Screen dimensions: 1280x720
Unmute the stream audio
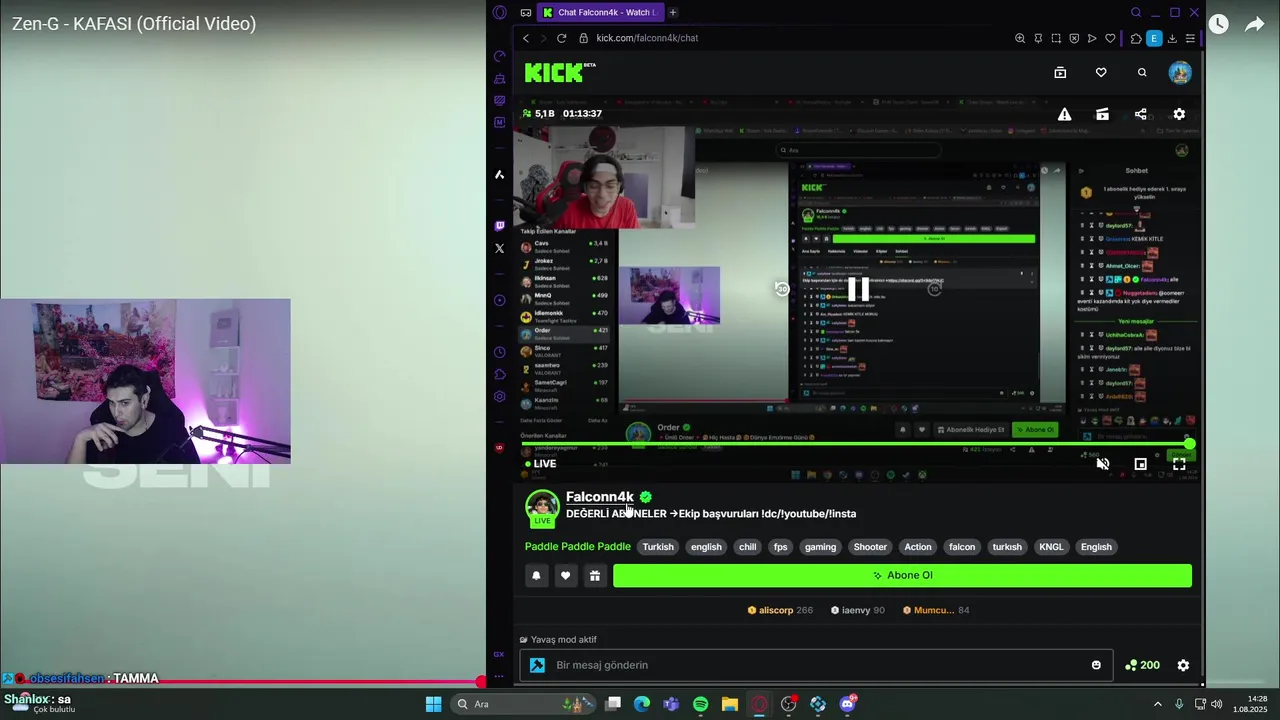1103,464
